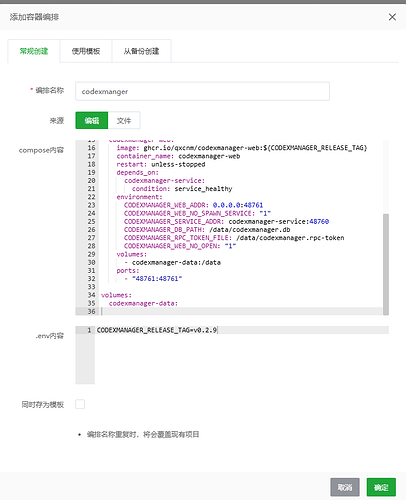Image resolution: width=406 pixels, height=500 pixels.
Task: Click the codexmanager-data: line 35
Action: 143,303
